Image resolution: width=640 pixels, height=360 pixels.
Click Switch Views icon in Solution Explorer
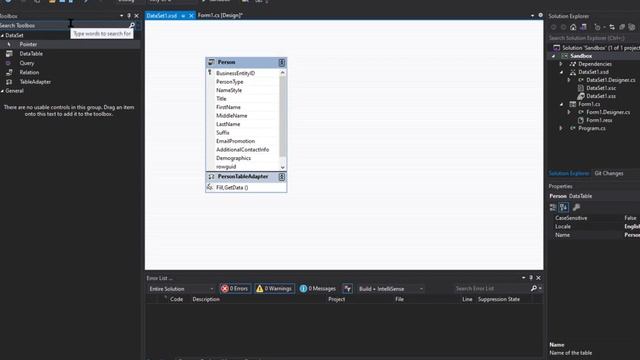pos(583,27)
